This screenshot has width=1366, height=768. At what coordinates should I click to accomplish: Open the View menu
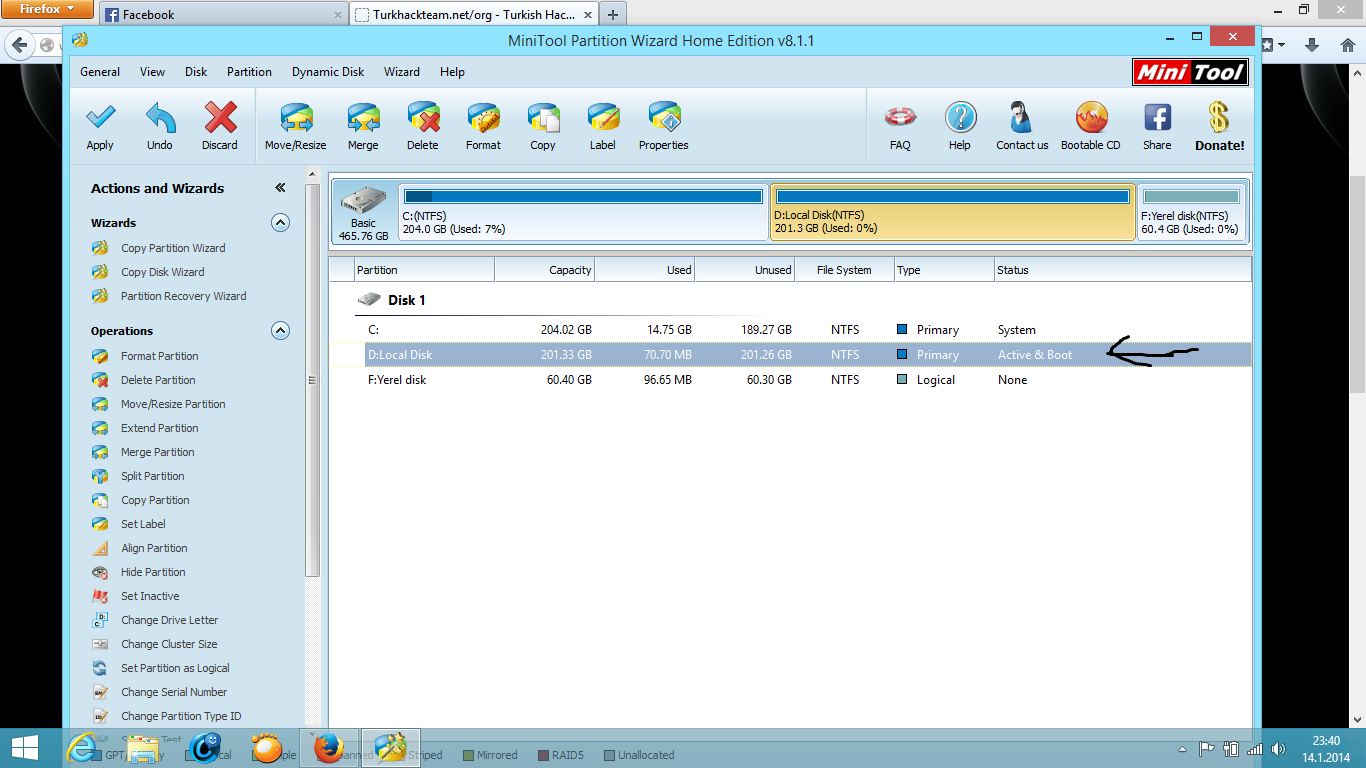coord(153,72)
